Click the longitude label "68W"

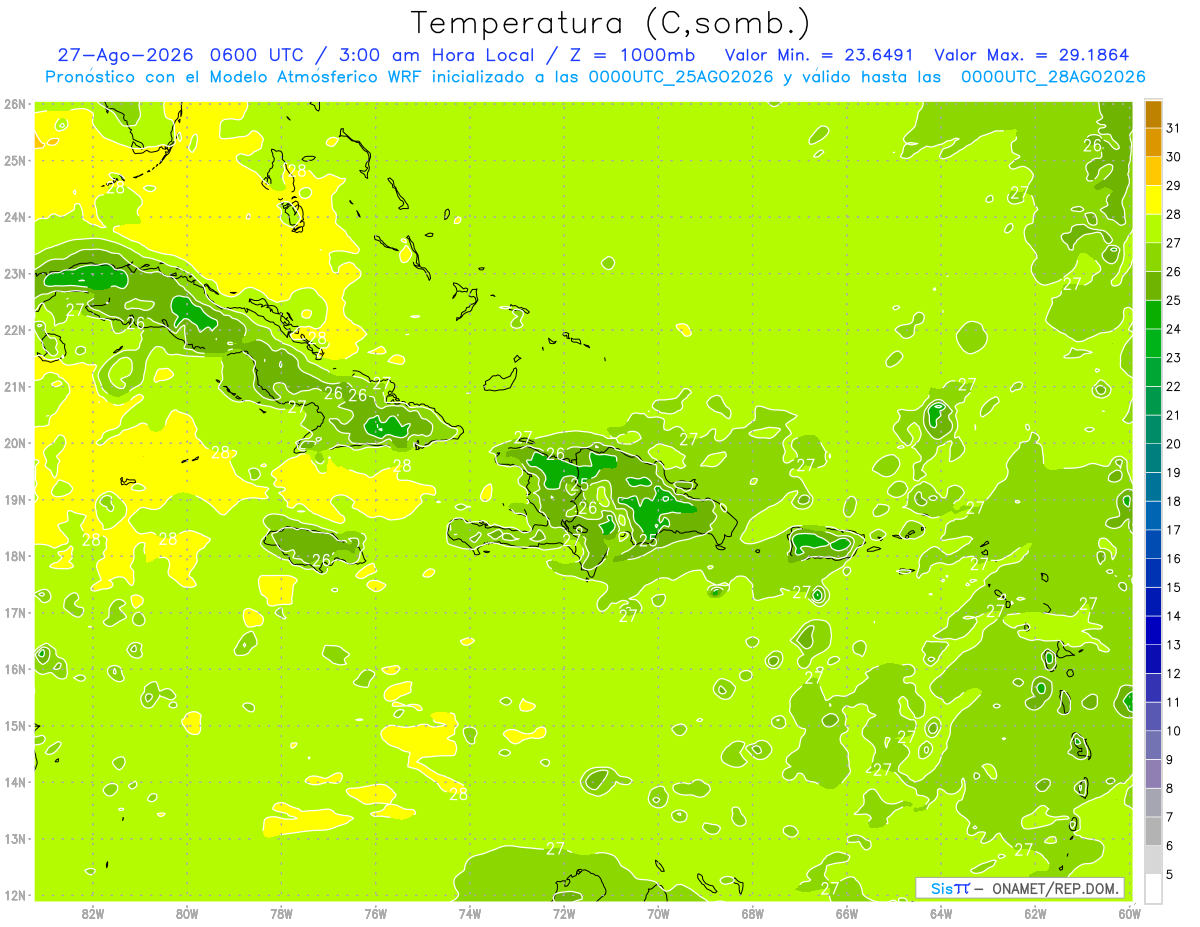753,913
